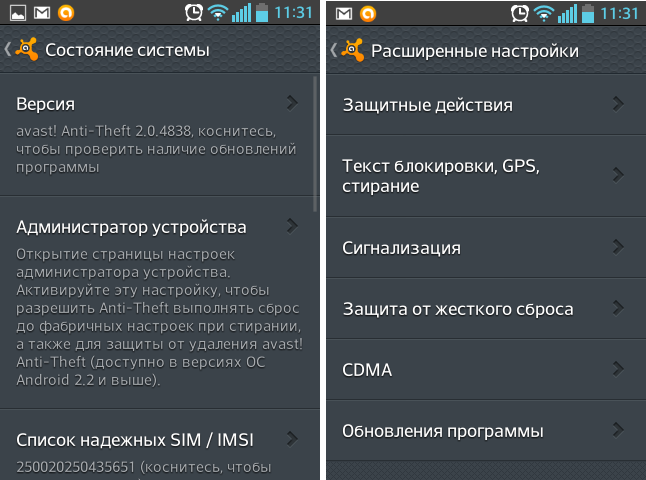Tap the alarm clock icon in left status bar
This screenshot has height=480, width=646.
click(x=195, y=13)
